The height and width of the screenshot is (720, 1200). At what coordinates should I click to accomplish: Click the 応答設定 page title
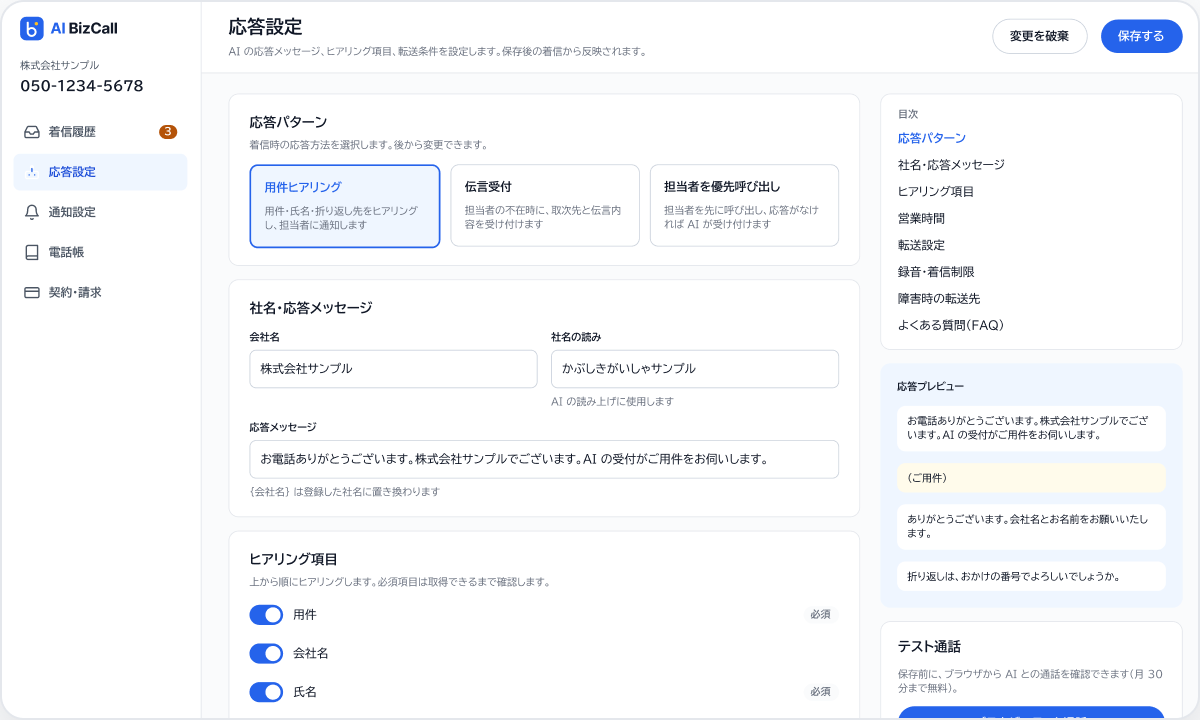[x=265, y=27]
